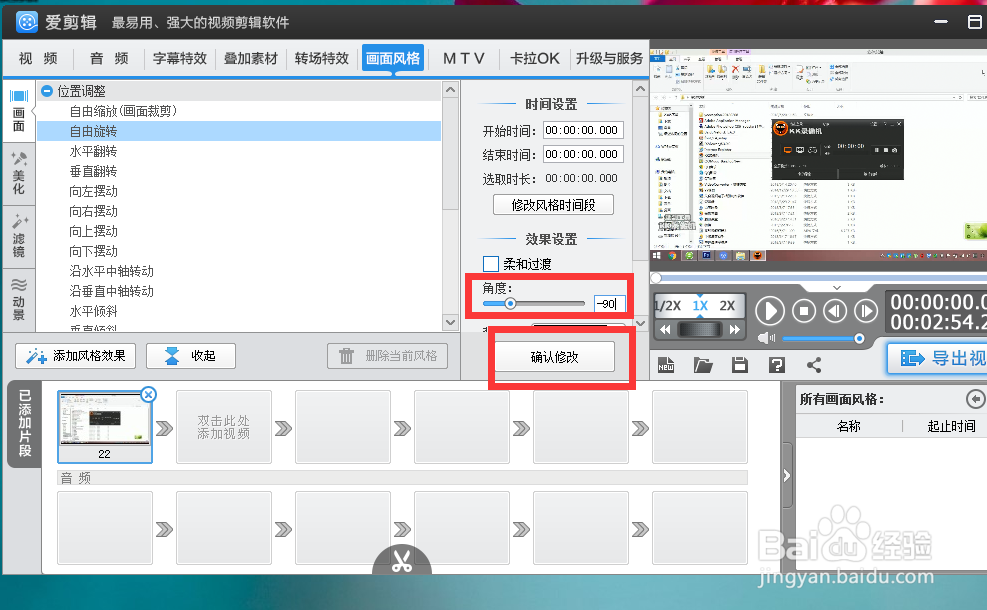This screenshot has height=610, width=987.
Task: Switch to the 叠加素材 tab
Action: click(x=251, y=59)
